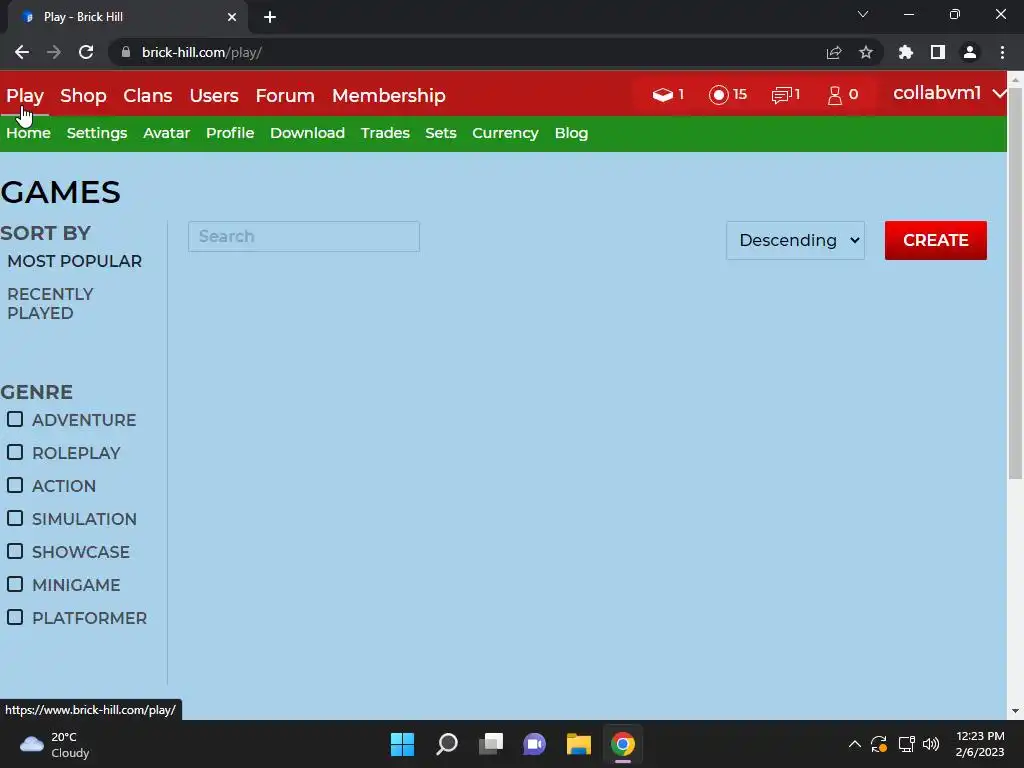Check the Simulation genre box
The image size is (1024, 768).
click(x=15, y=518)
